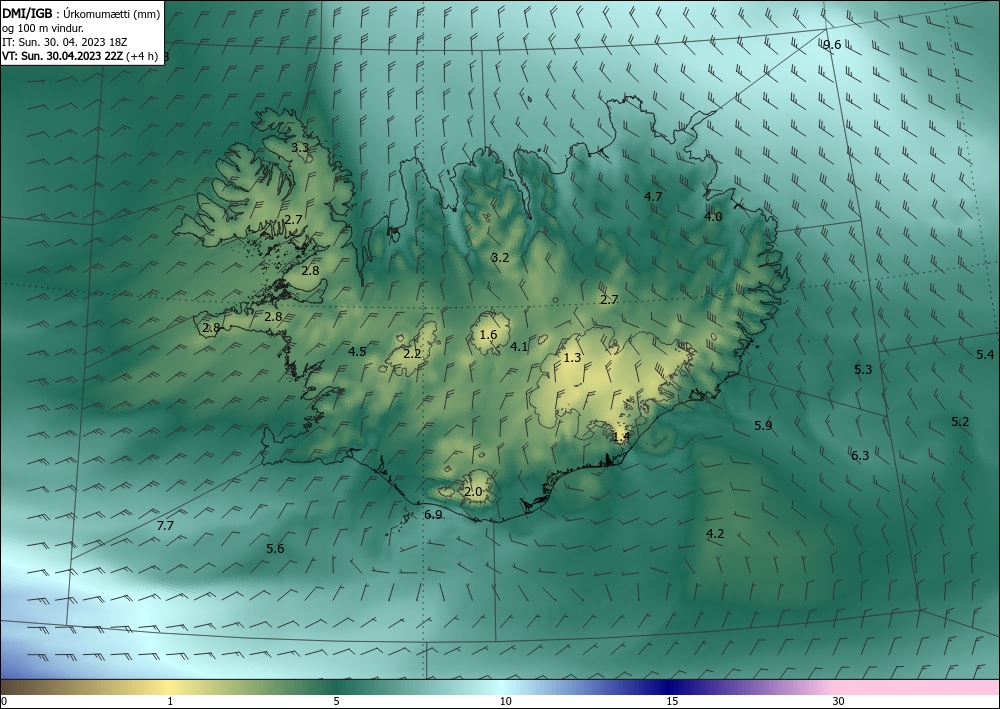Click the 5.3 precipitation value

pos(863,369)
